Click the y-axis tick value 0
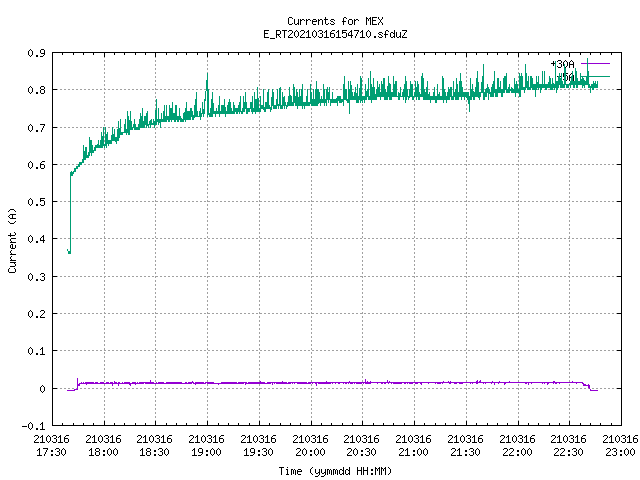640x480 pixels. pyautogui.click(x=42, y=389)
